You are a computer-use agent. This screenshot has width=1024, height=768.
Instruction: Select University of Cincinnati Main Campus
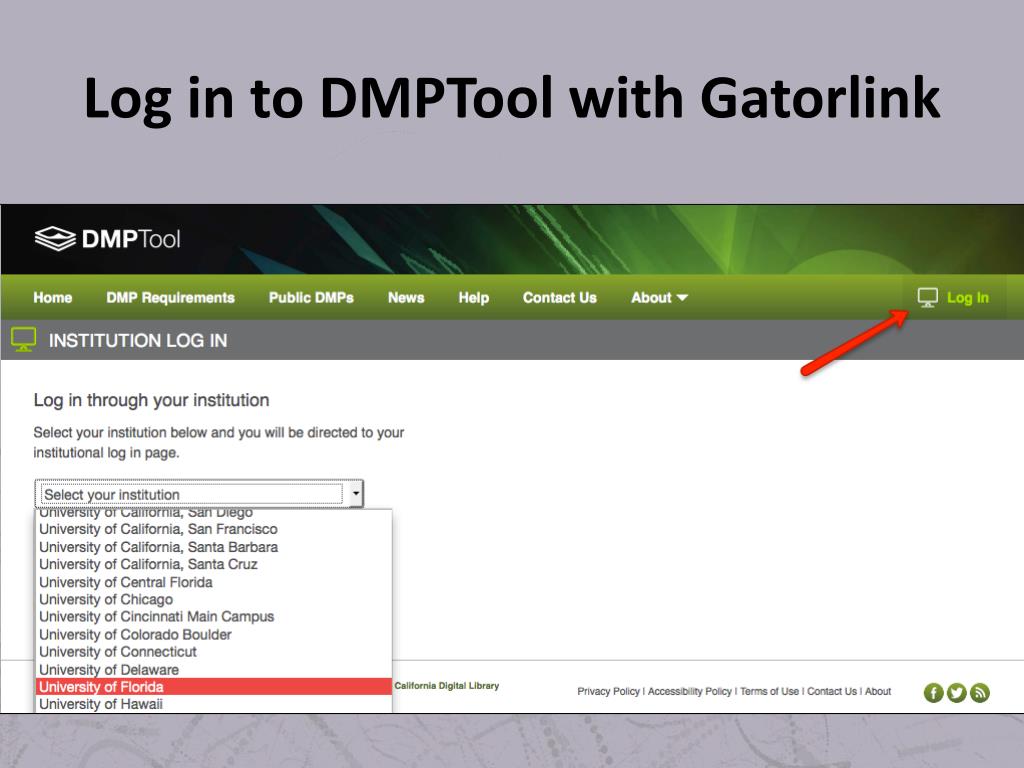coord(213,616)
